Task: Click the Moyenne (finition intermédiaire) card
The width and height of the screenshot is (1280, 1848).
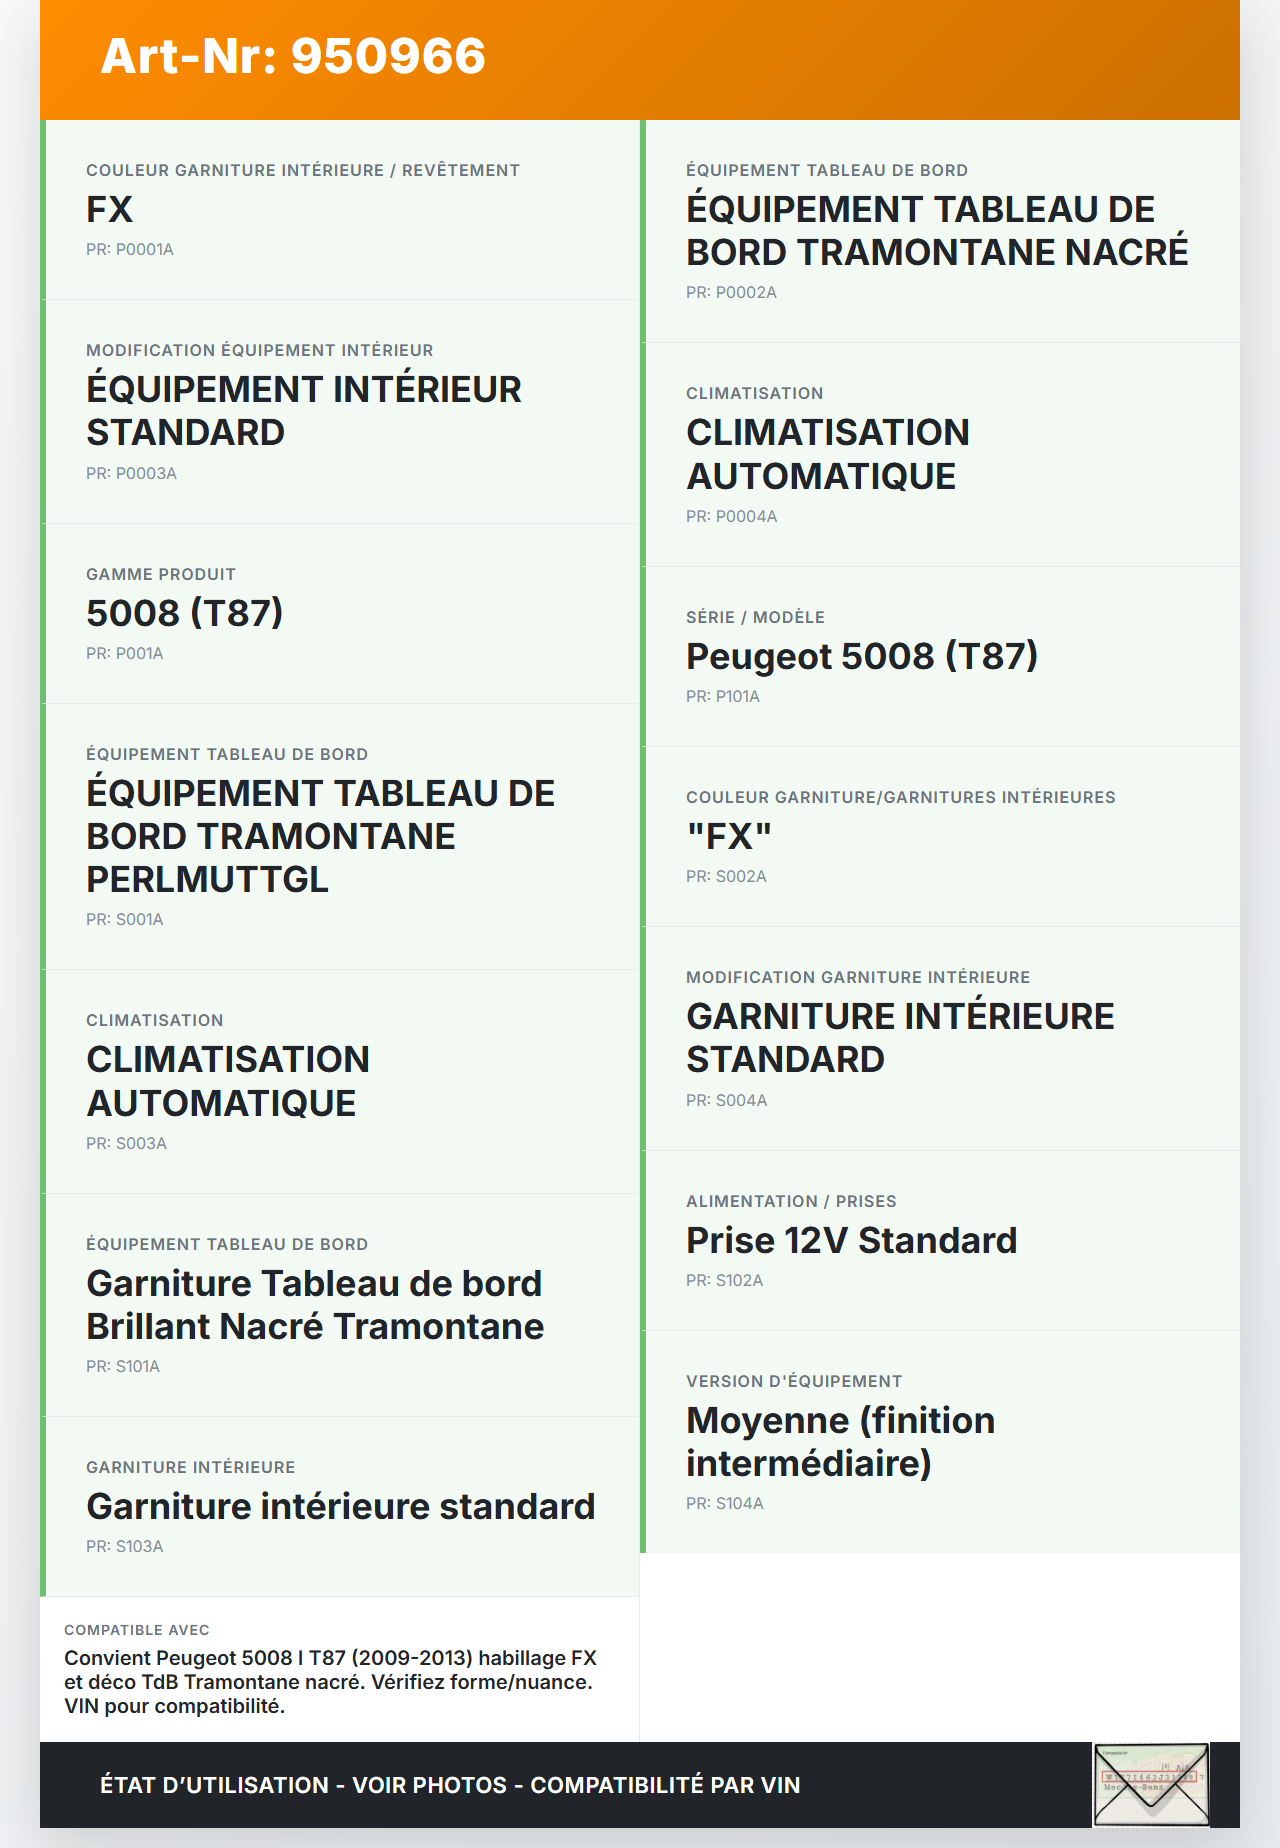Action: click(940, 1442)
